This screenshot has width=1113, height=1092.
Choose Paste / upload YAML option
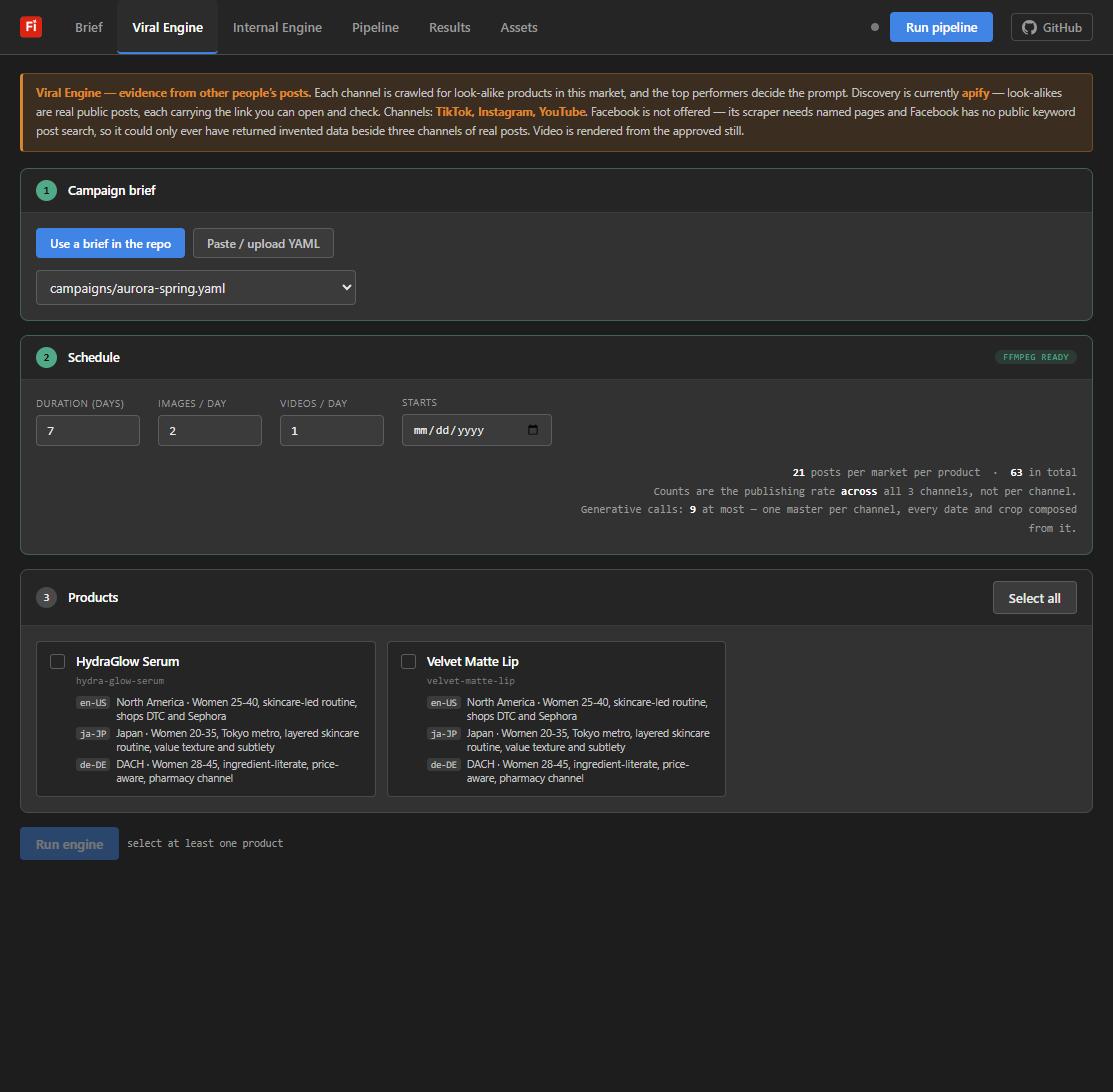click(x=263, y=244)
